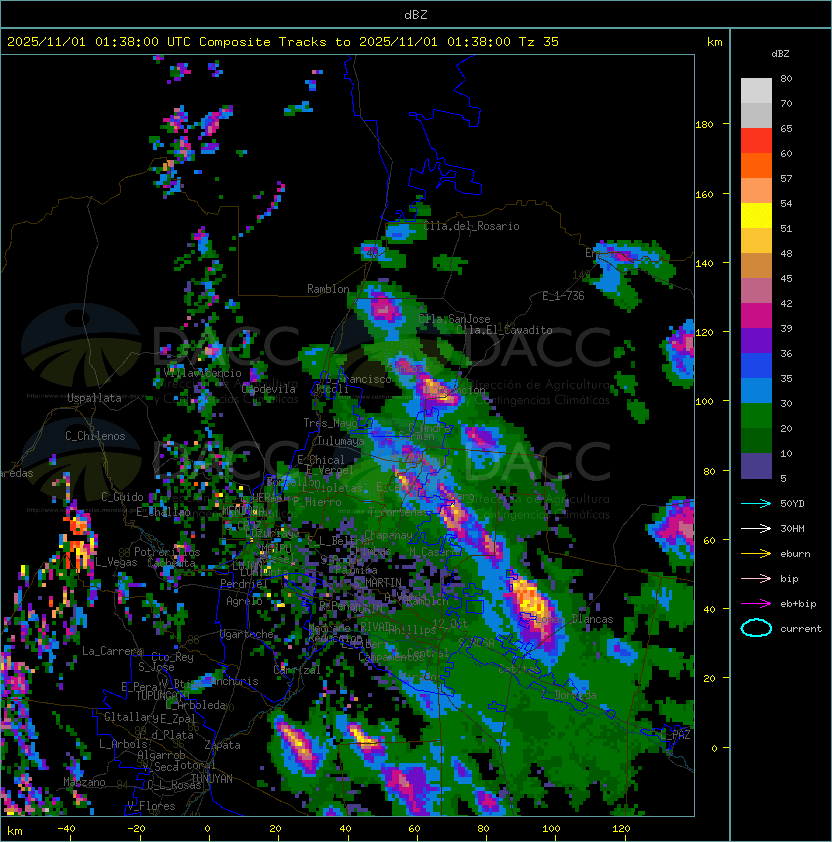Click the 'Clla.El_Cavadito' map label
The width and height of the screenshot is (832, 842).
(504, 330)
